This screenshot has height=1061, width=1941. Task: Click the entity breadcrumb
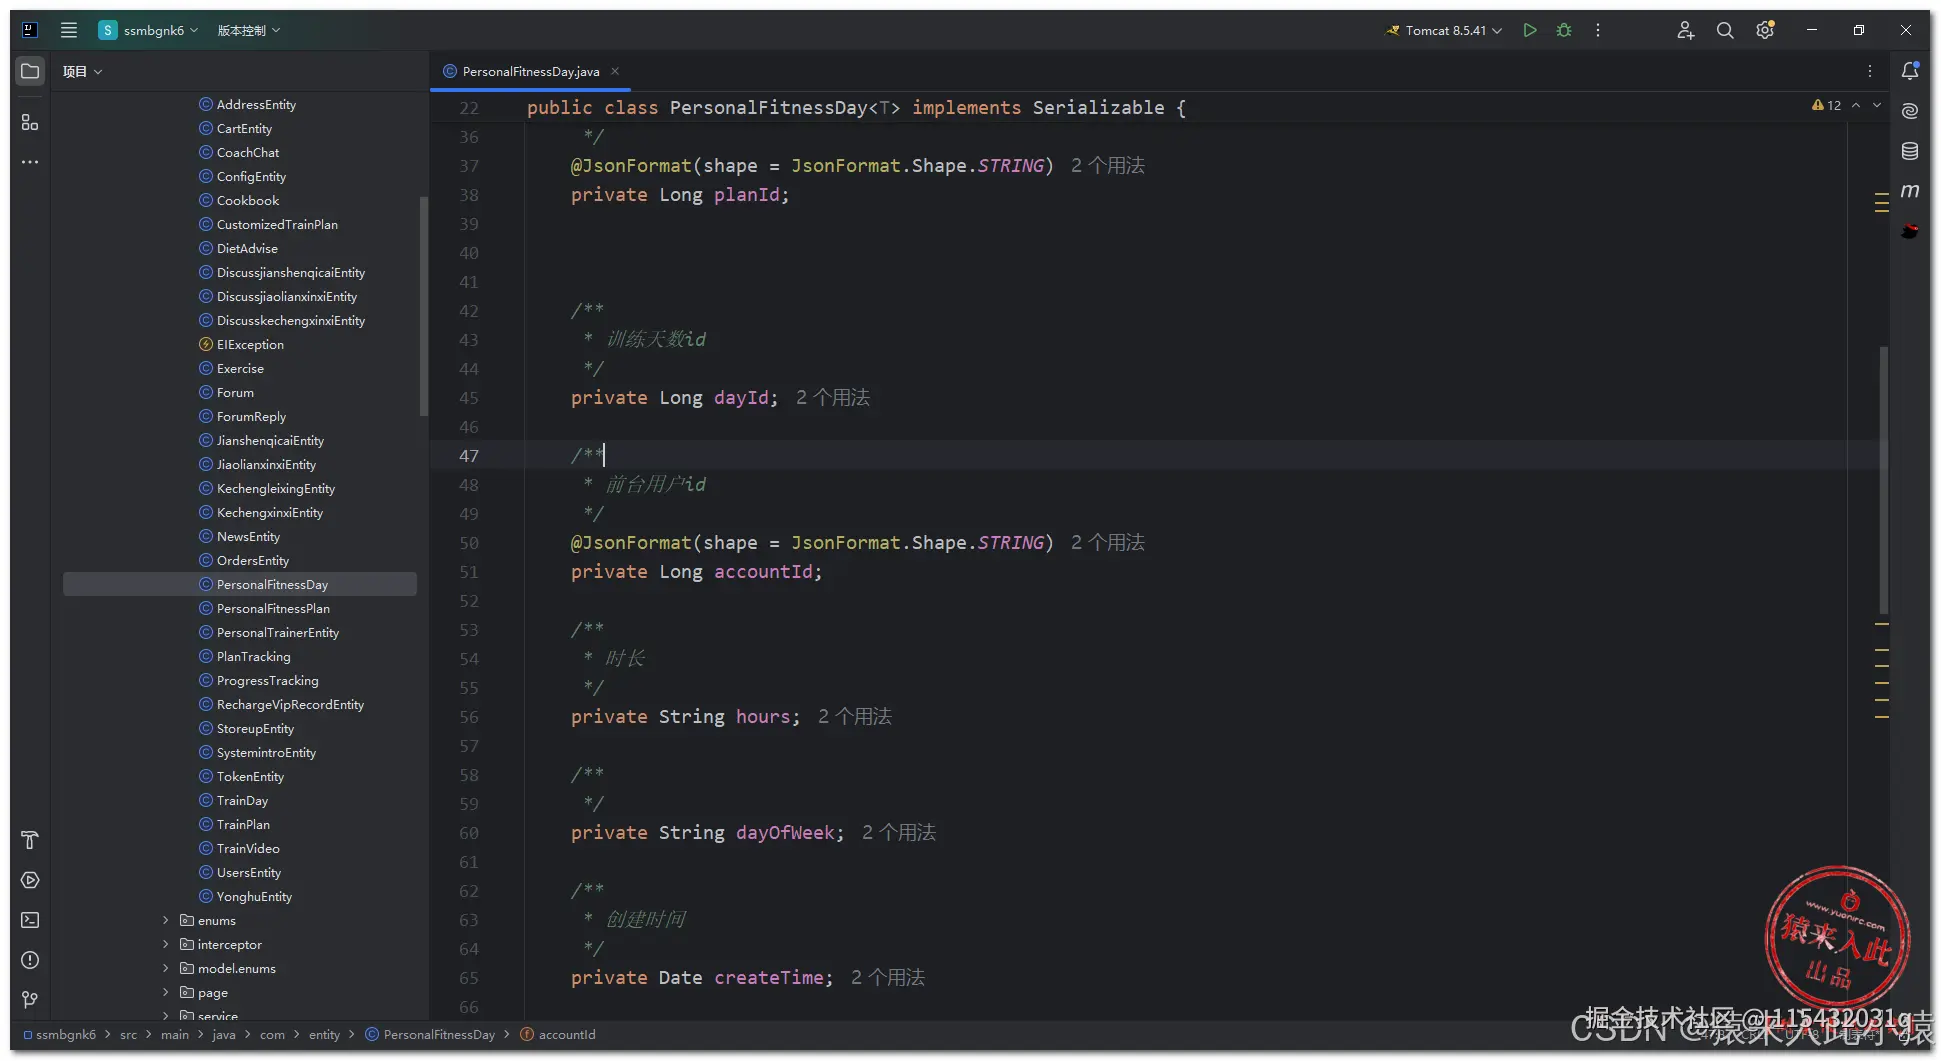(x=324, y=1035)
